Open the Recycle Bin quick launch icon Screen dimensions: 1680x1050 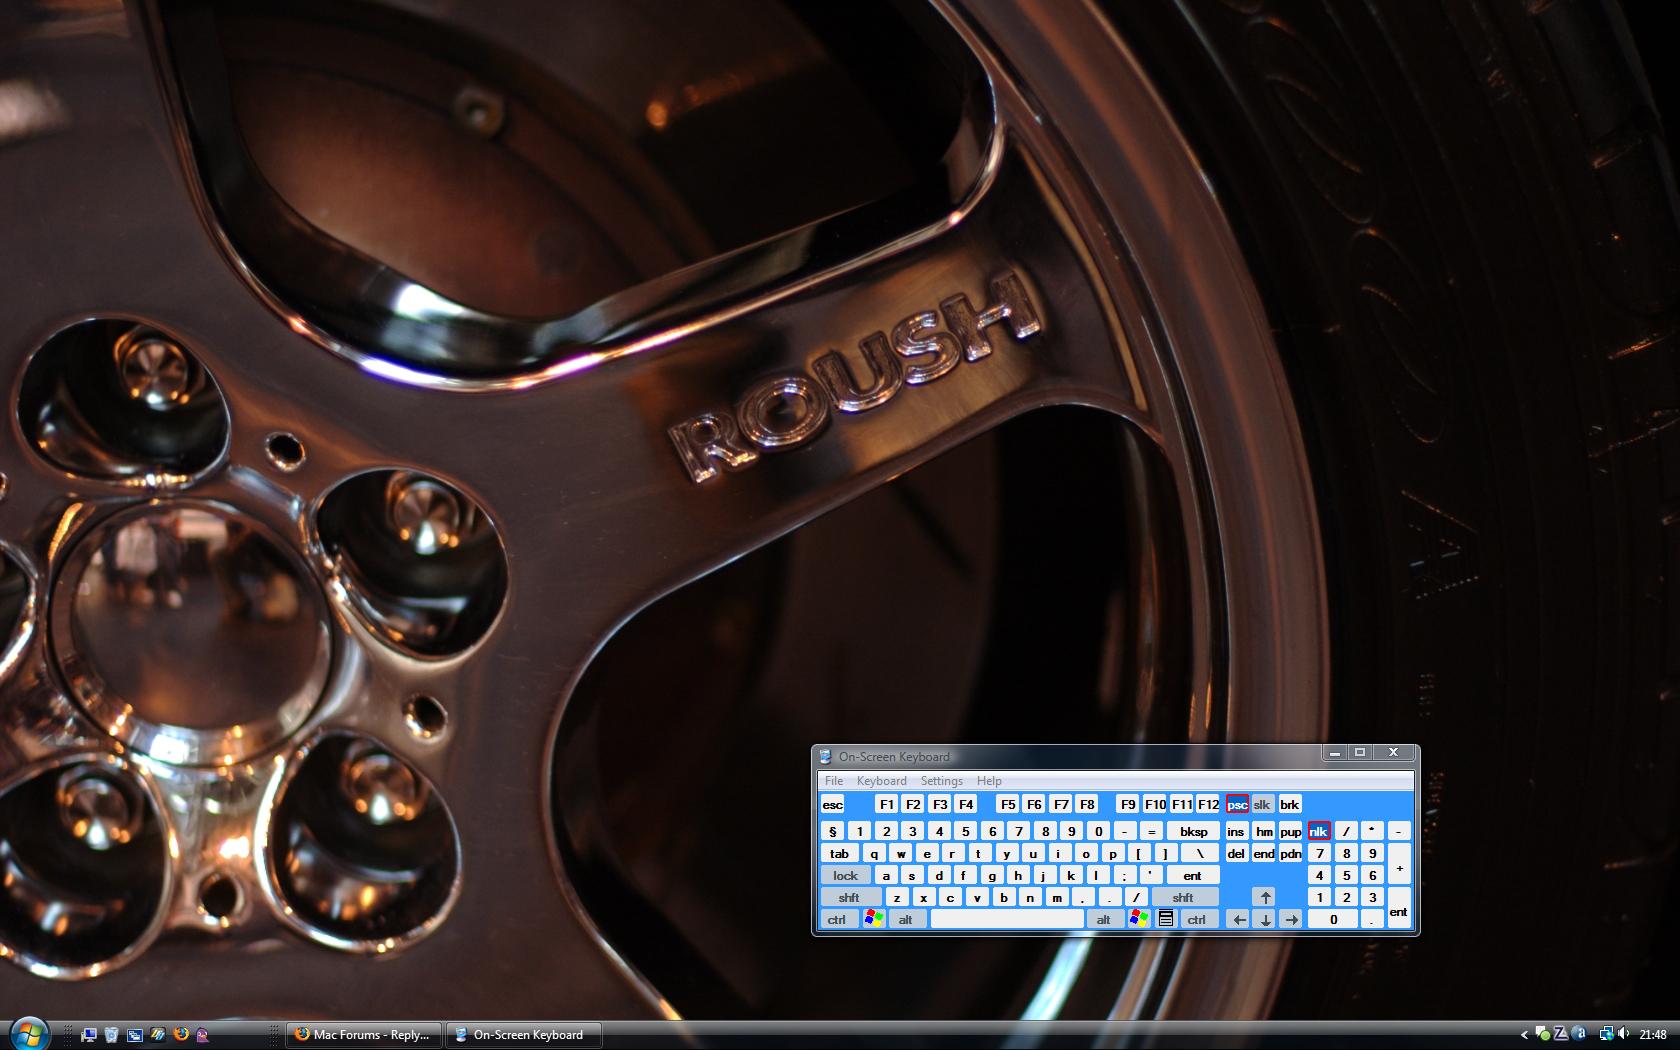tap(111, 1035)
